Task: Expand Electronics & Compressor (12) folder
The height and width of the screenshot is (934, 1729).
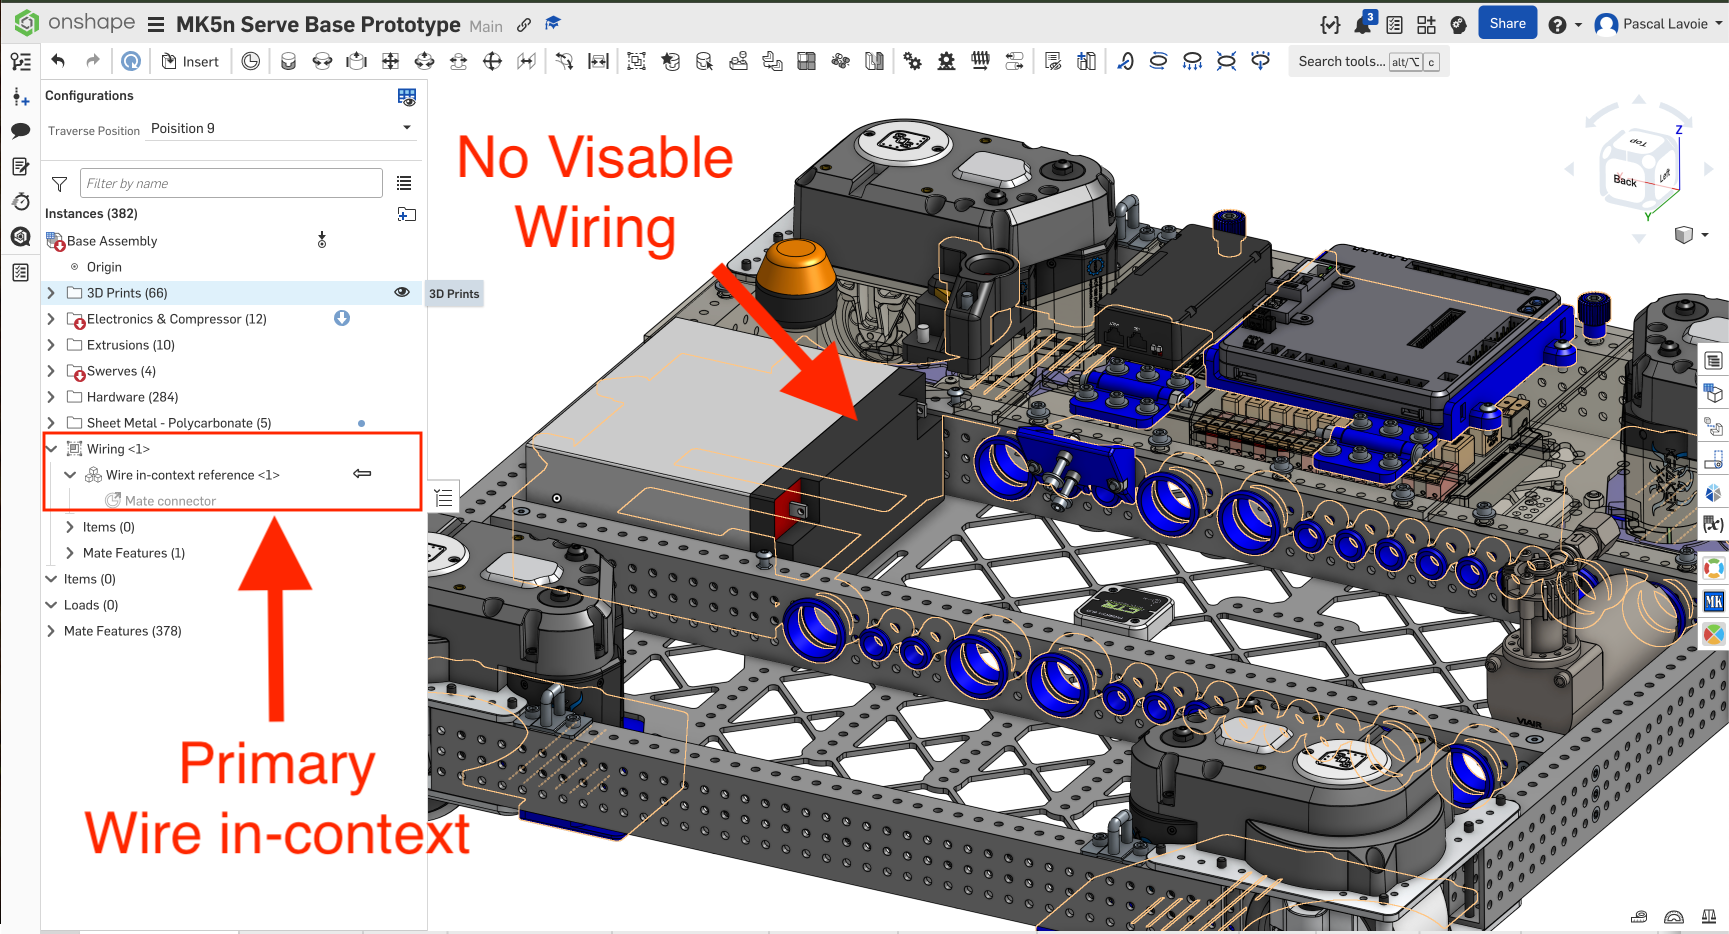Action: click(51, 319)
